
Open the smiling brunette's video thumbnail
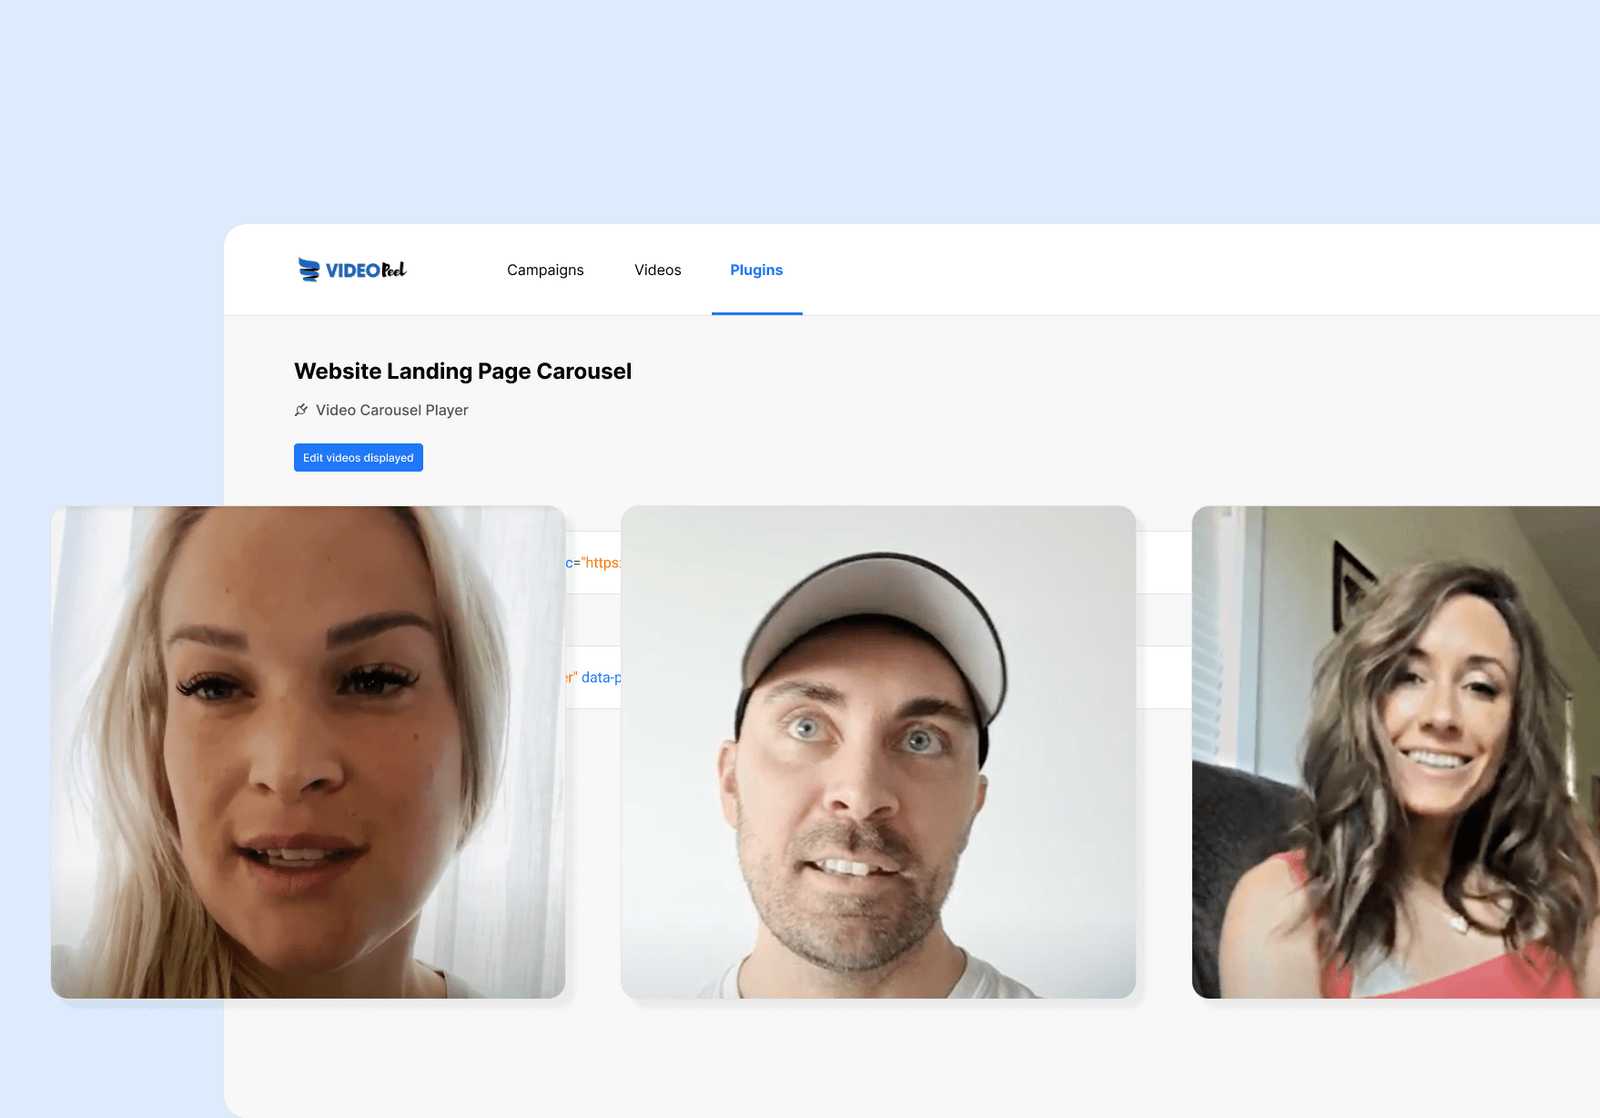pos(1400,750)
